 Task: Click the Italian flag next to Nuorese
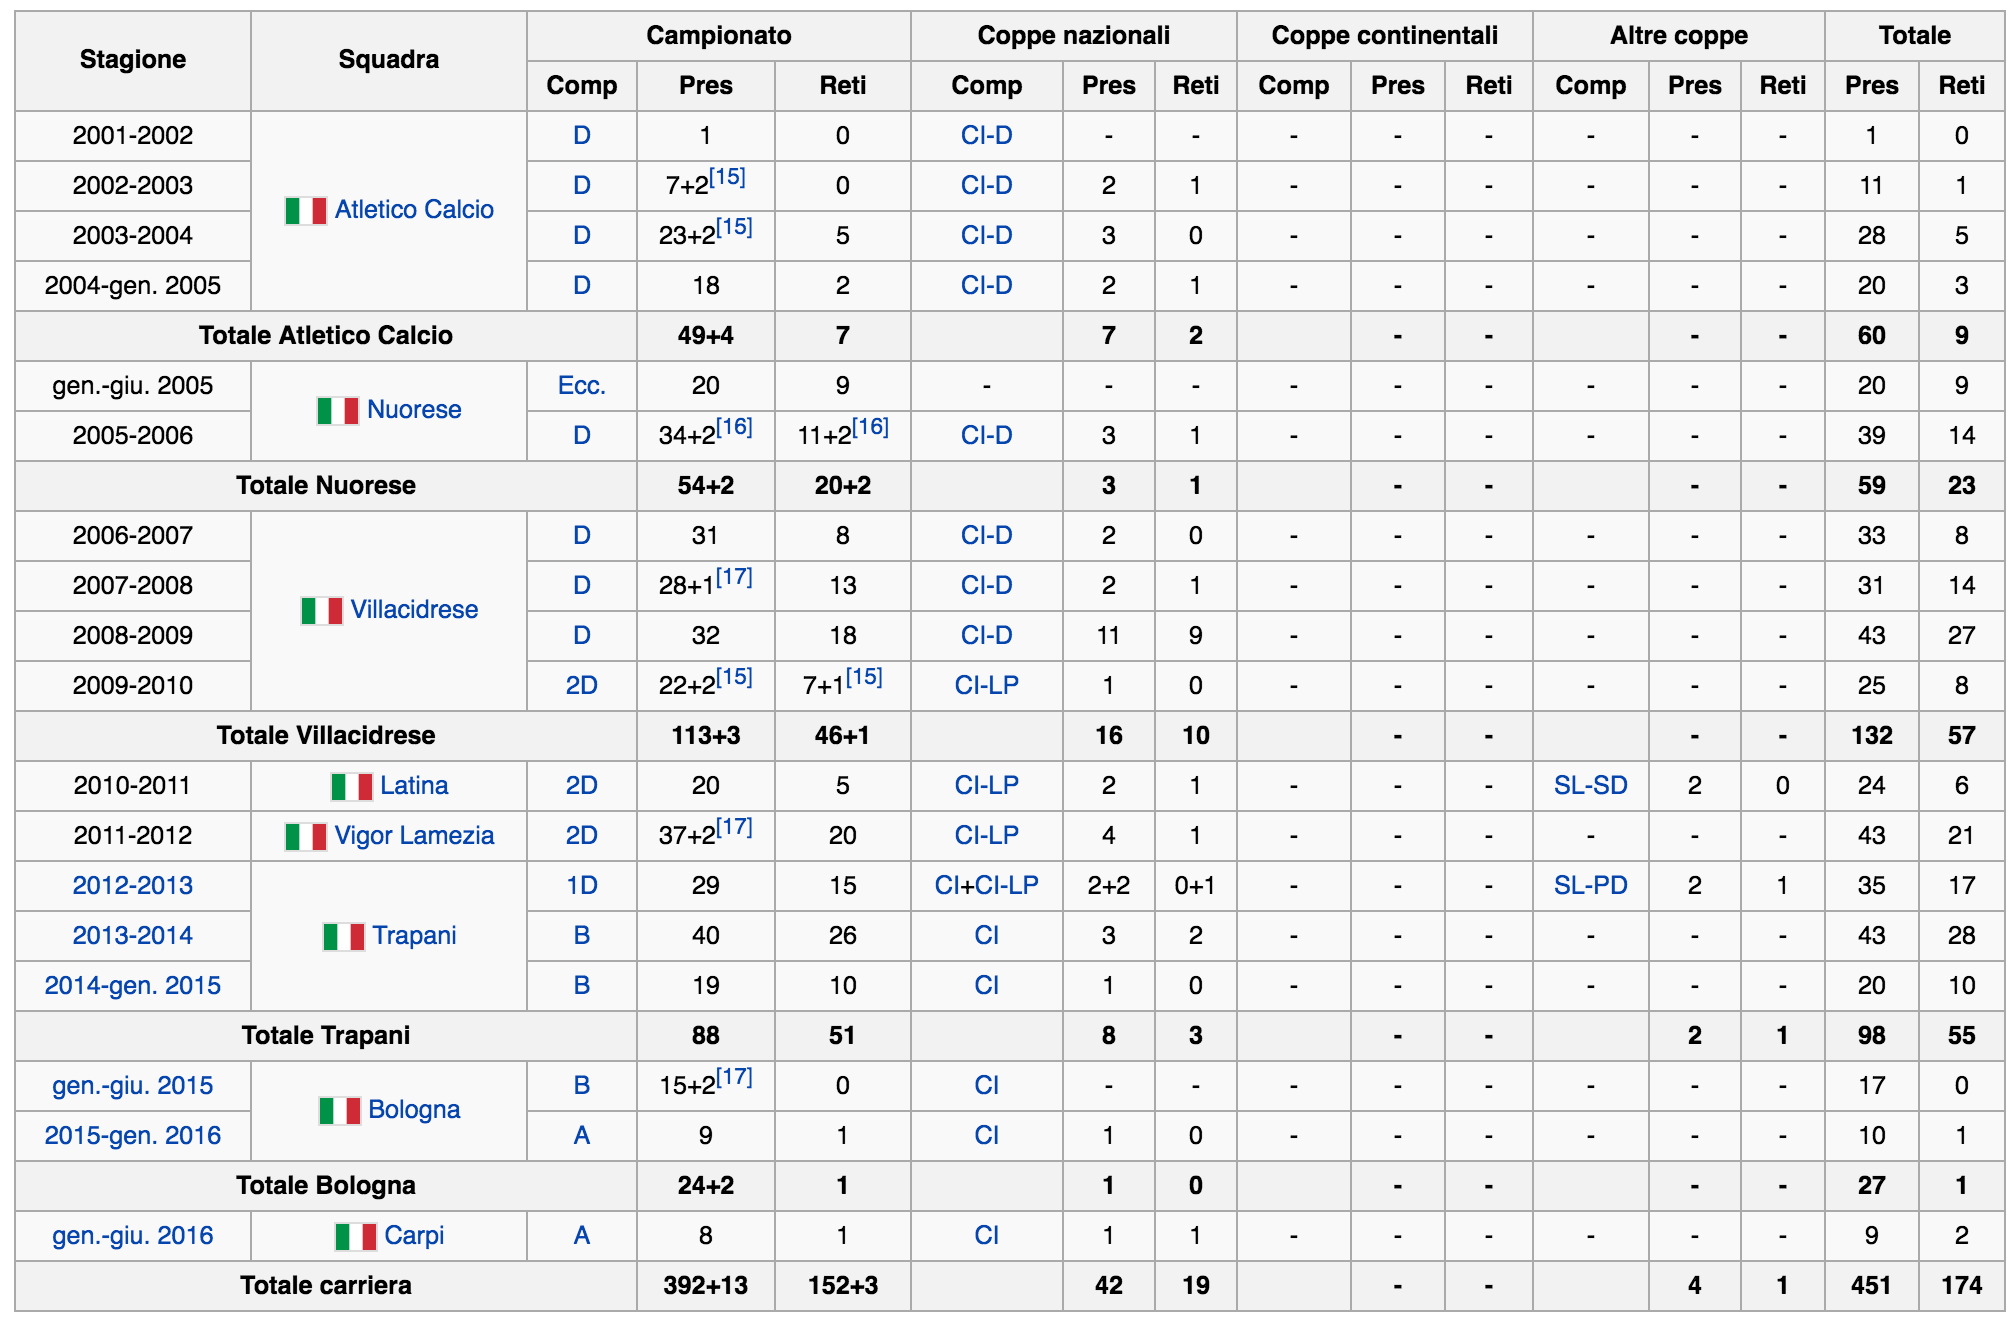pos(338,411)
